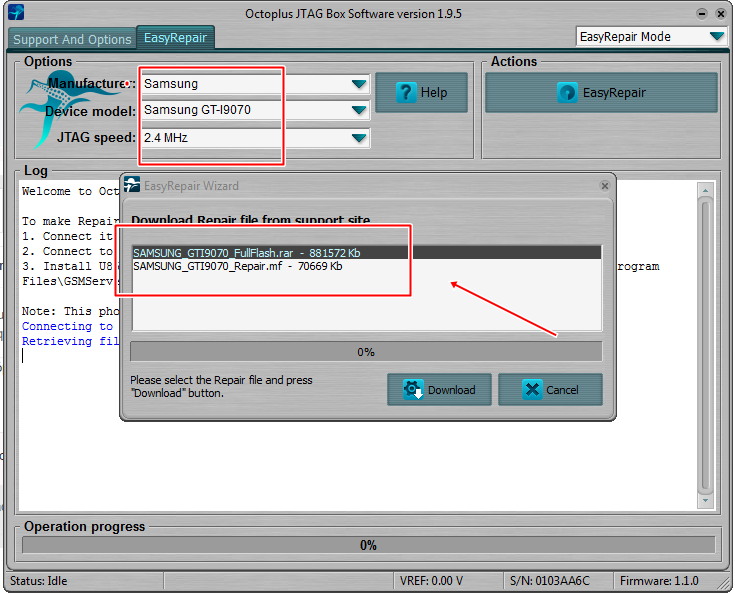Switch to Support And Options tab

[72, 39]
